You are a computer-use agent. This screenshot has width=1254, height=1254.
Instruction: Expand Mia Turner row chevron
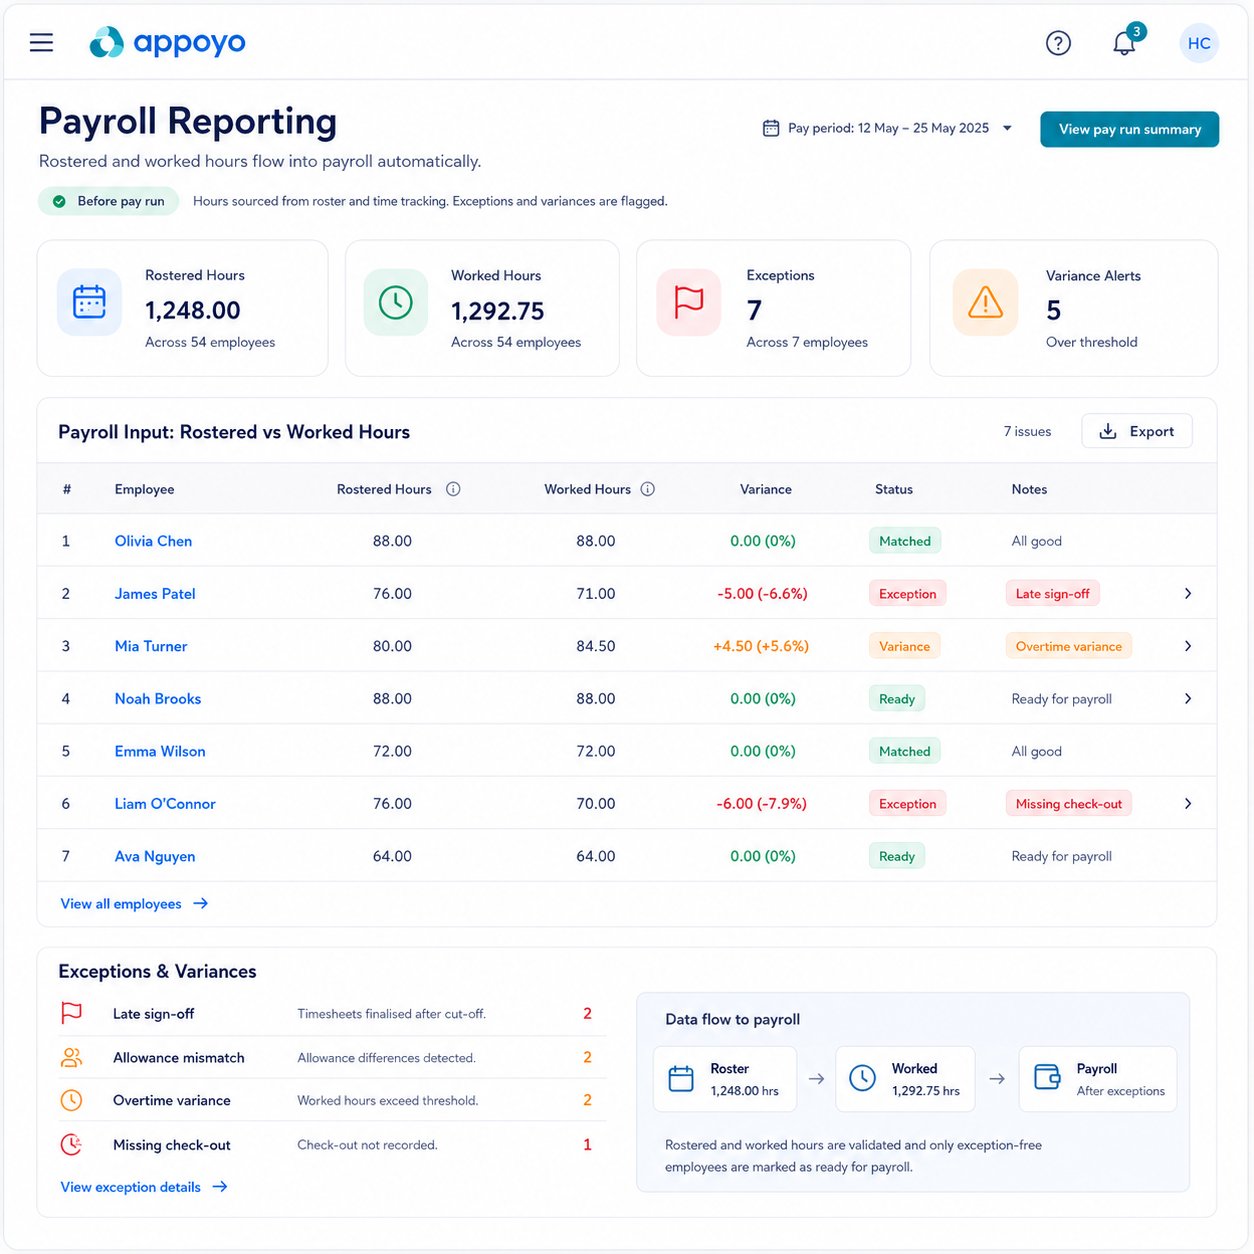pyautogui.click(x=1188, y=646)
